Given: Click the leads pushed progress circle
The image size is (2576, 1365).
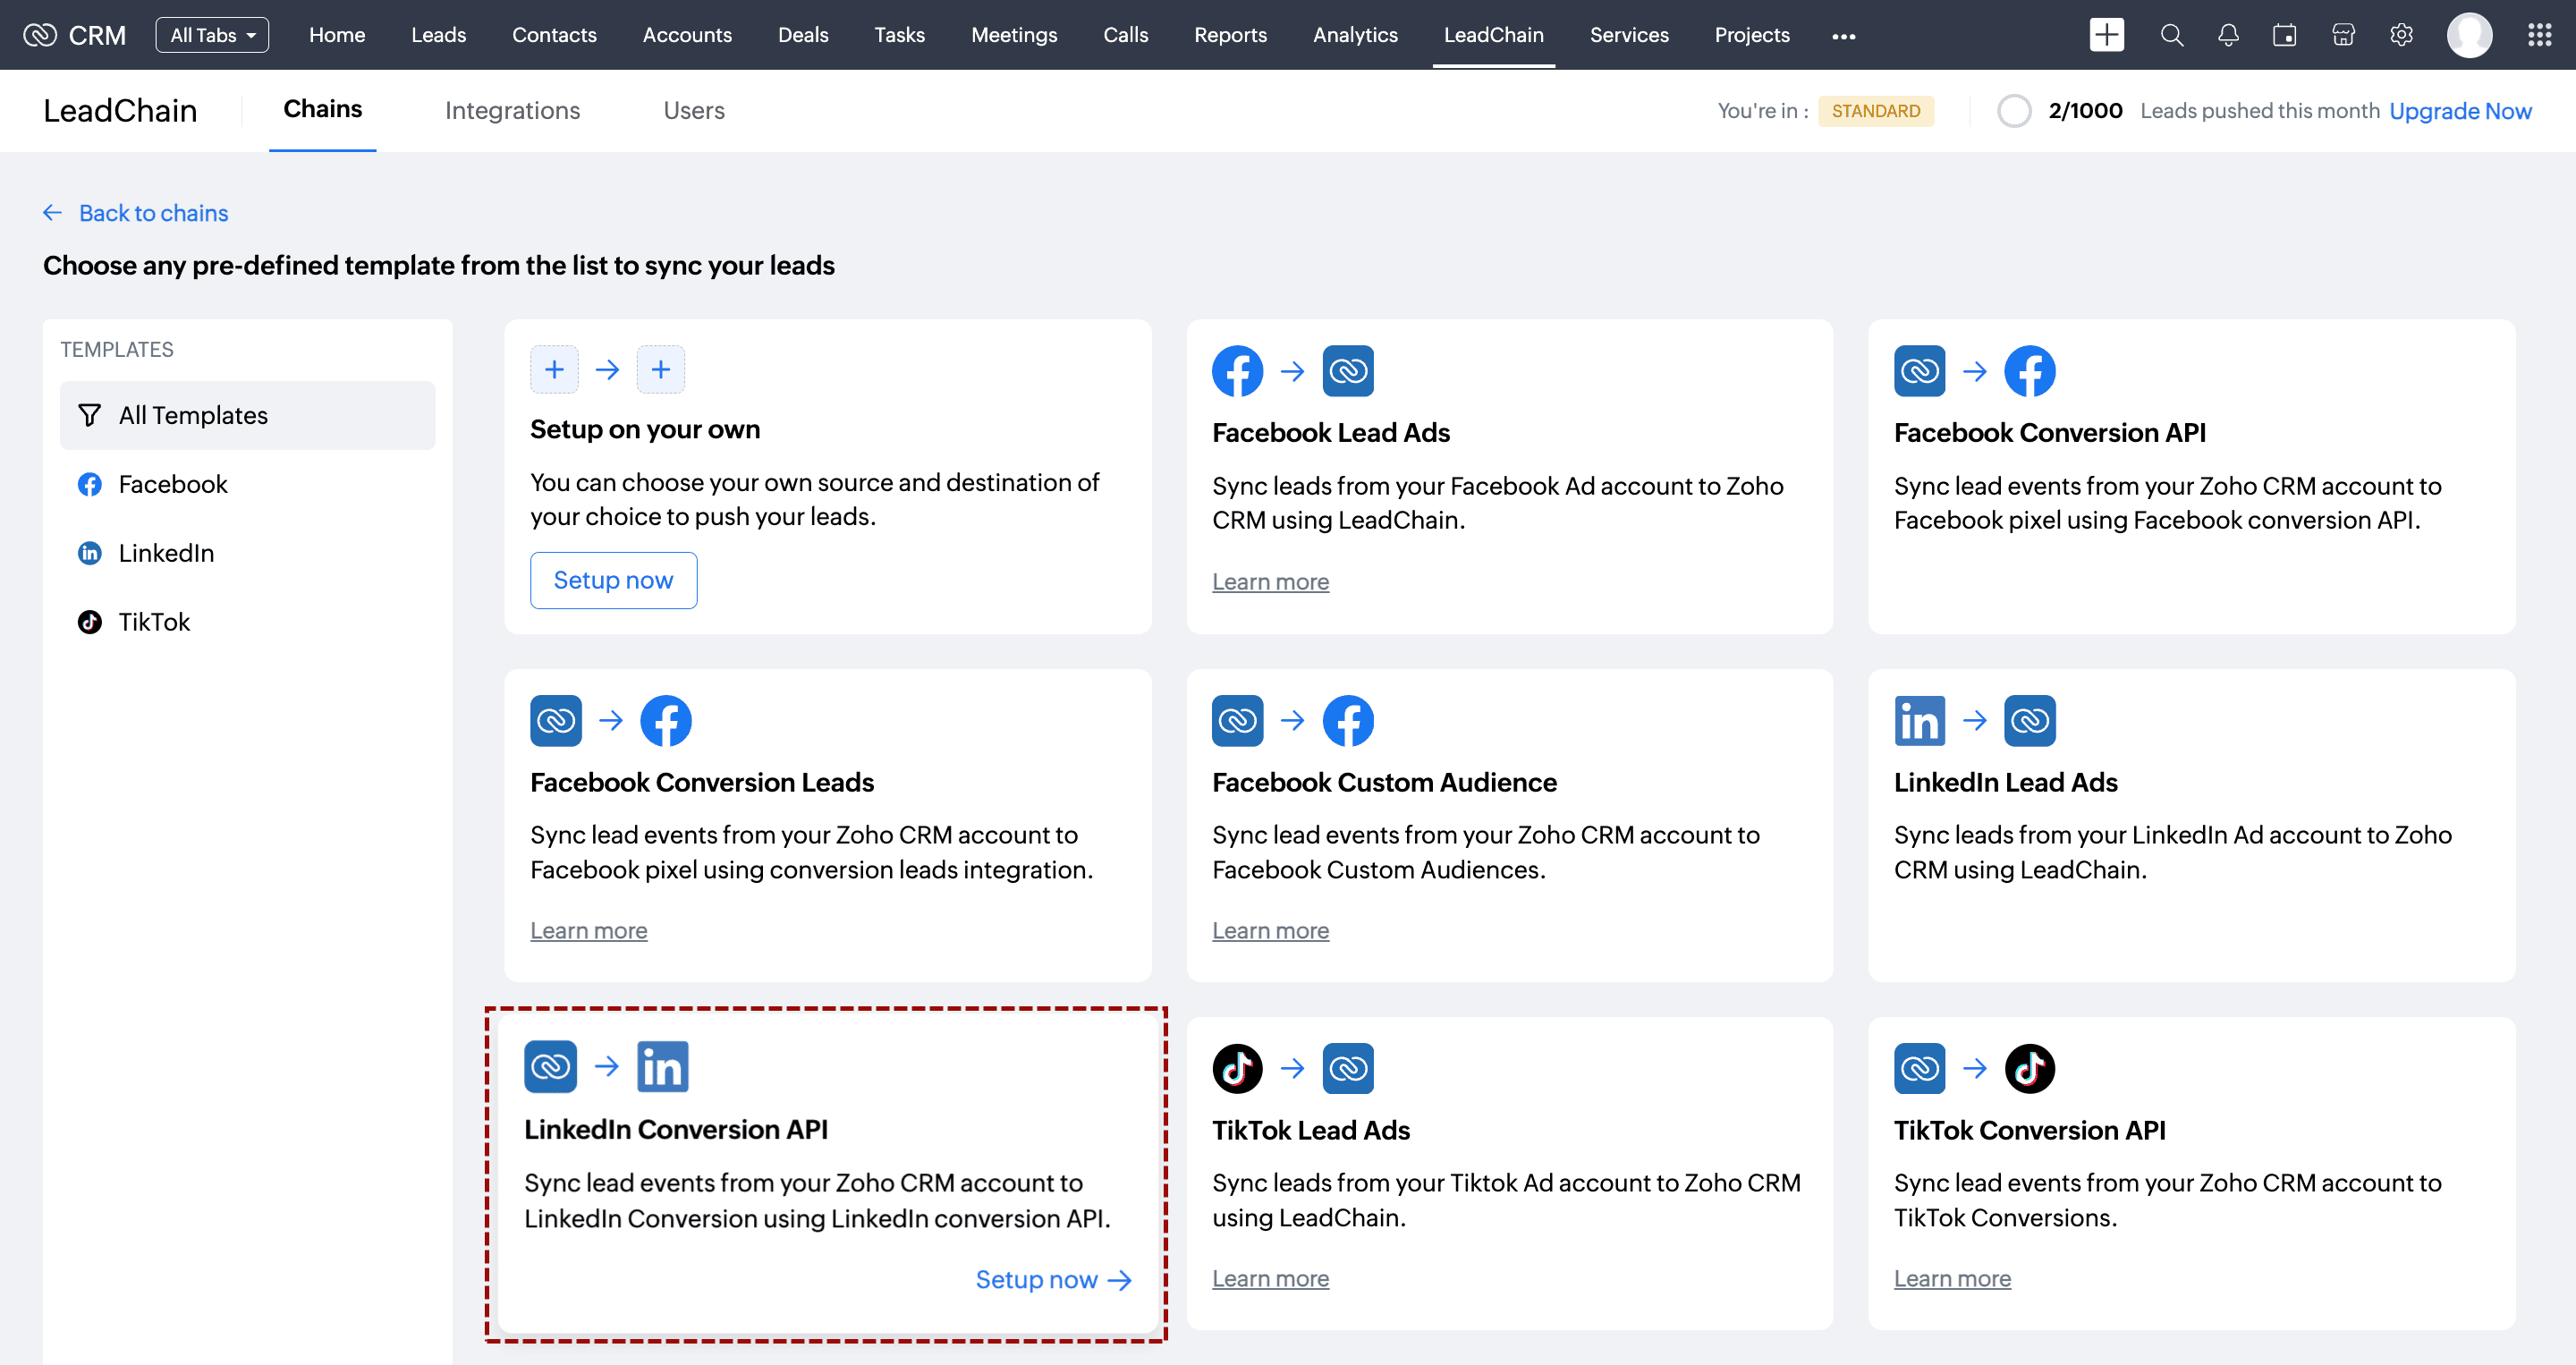Looking at the screenshot, I should point(2014,111).
